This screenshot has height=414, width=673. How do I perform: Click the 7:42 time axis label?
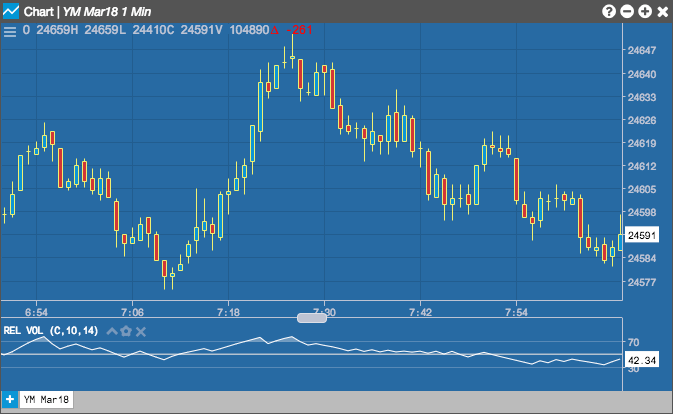[x=420, y=312]
